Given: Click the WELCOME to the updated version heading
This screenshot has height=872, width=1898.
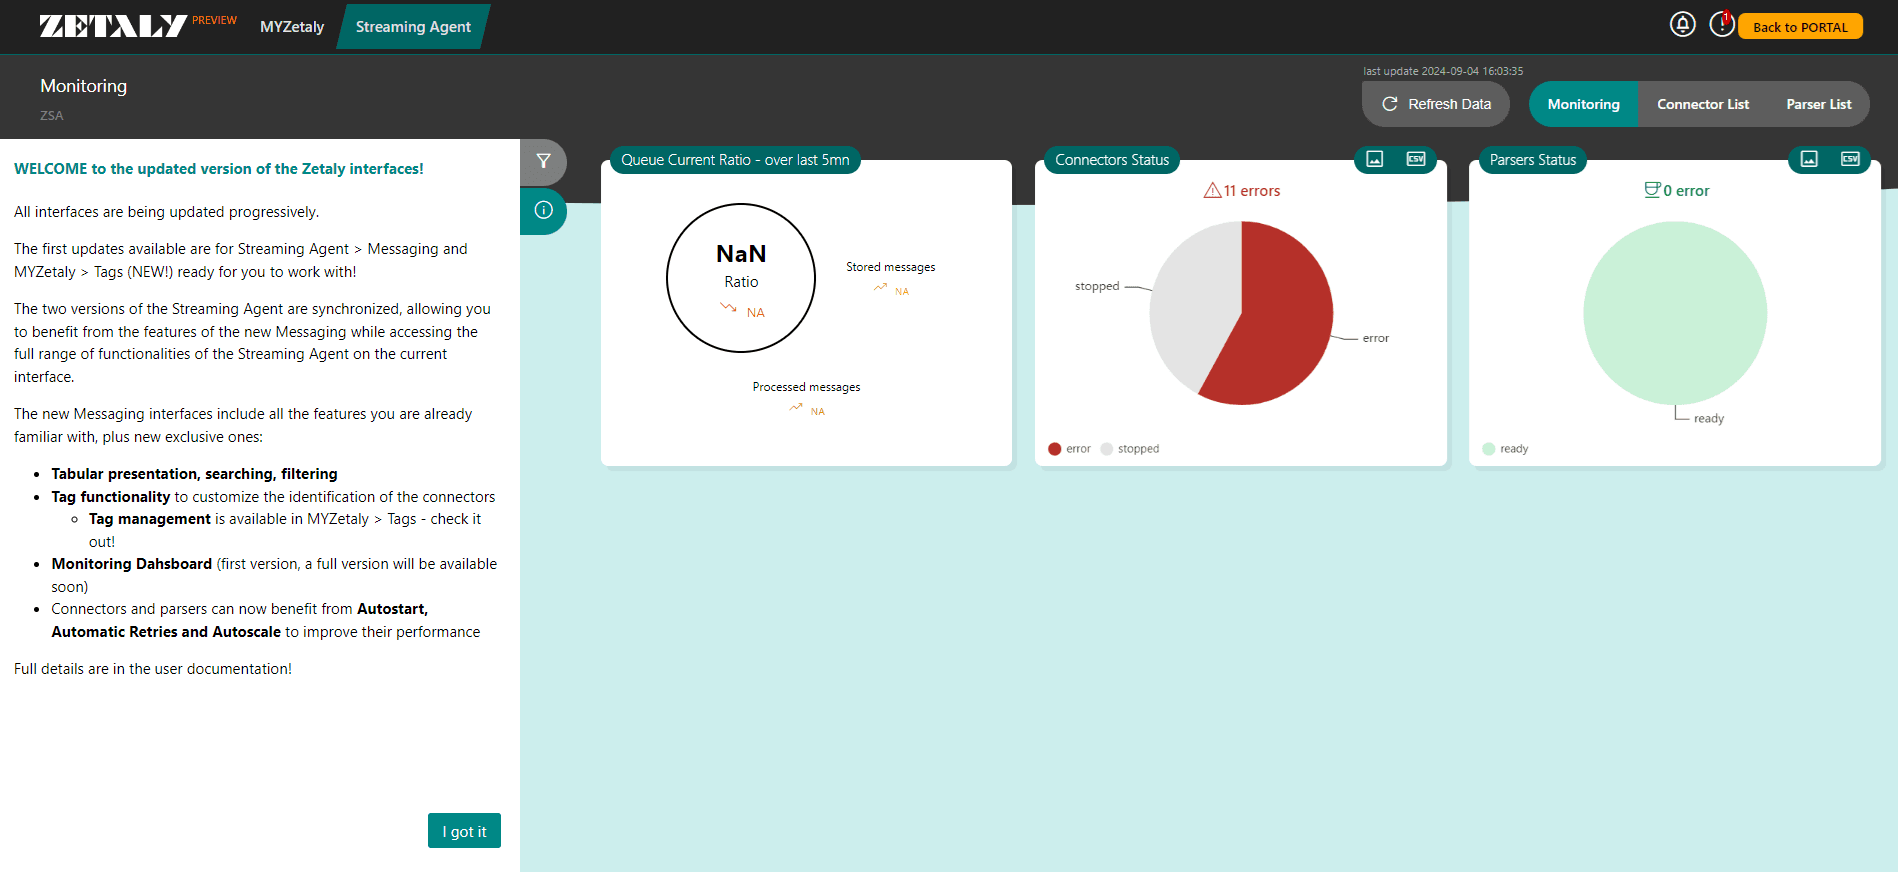Looking at the screenshot, I should (x=219, y=169).
